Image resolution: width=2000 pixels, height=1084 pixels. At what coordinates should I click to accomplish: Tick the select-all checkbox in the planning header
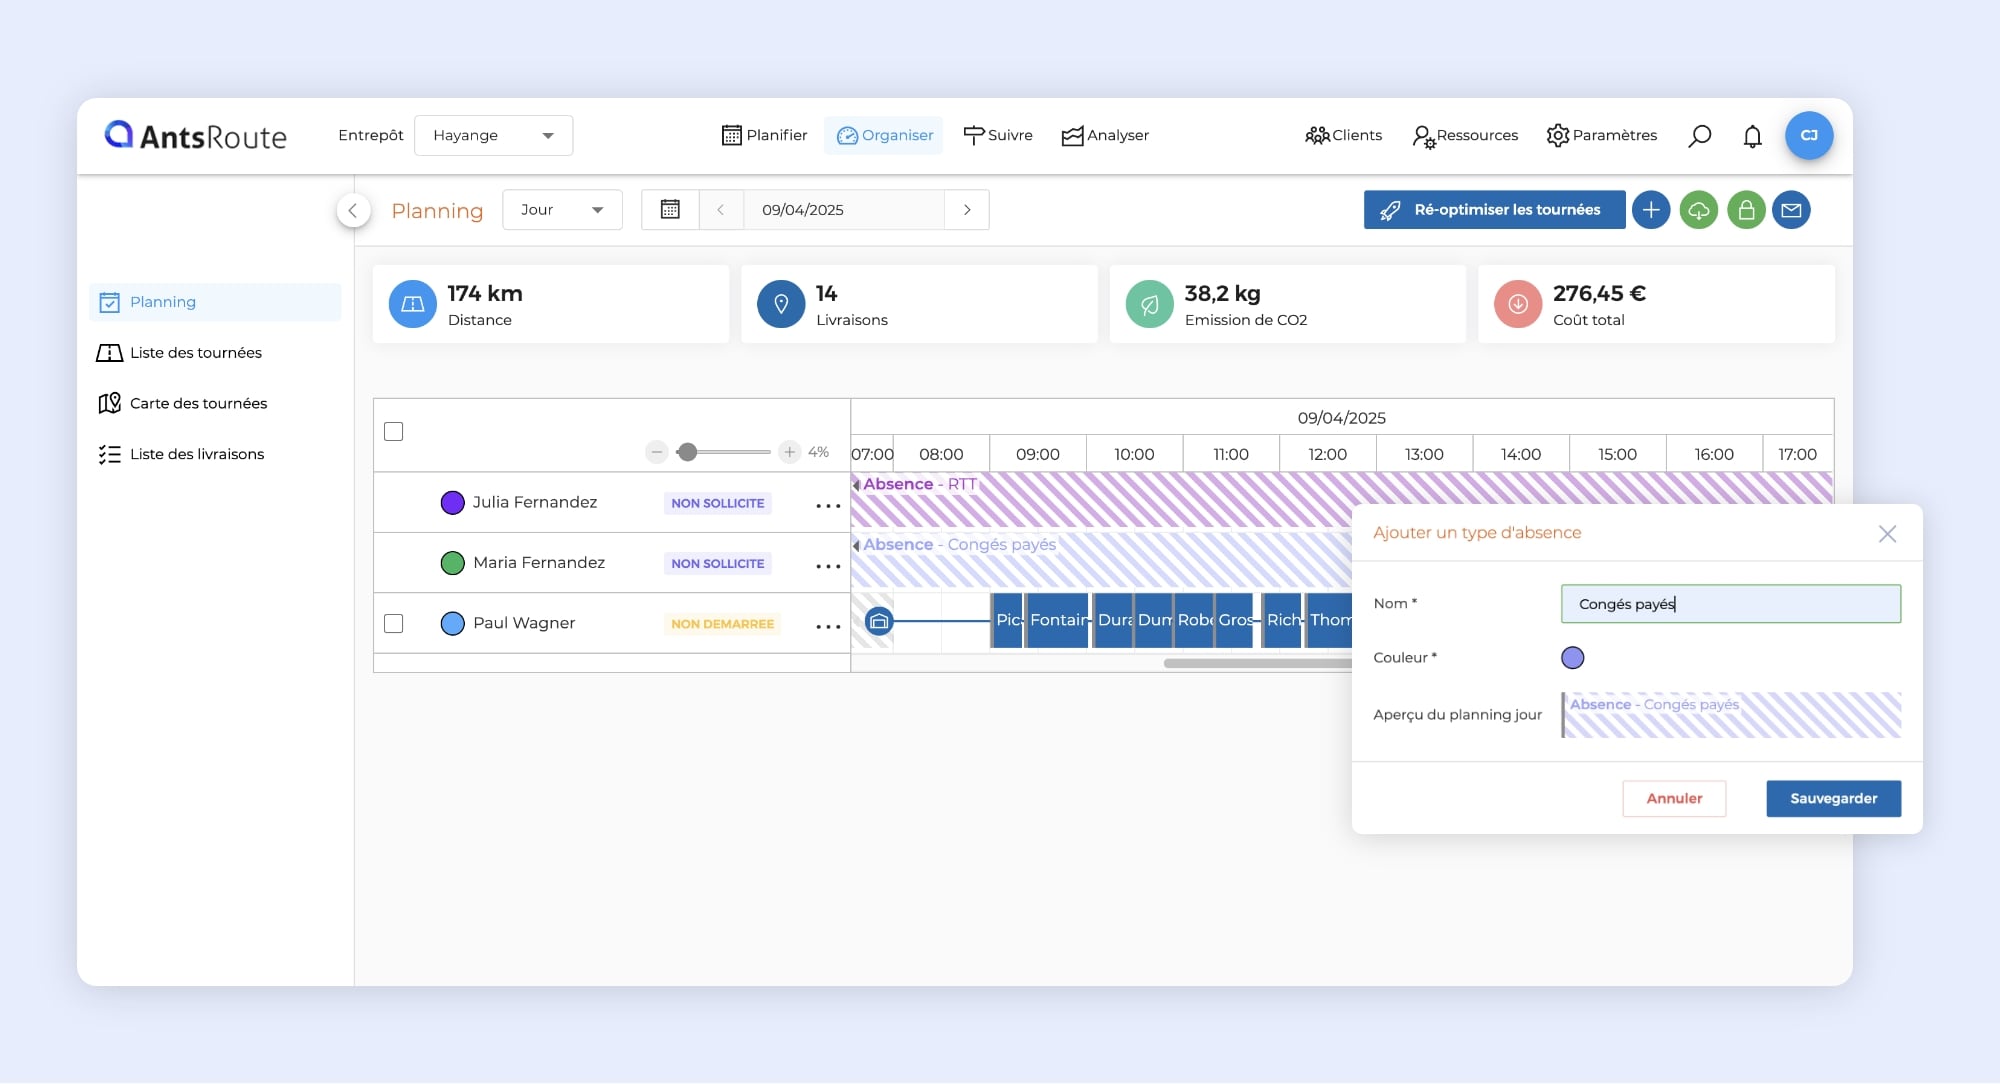pyautogui.click(x=394, y=432)
